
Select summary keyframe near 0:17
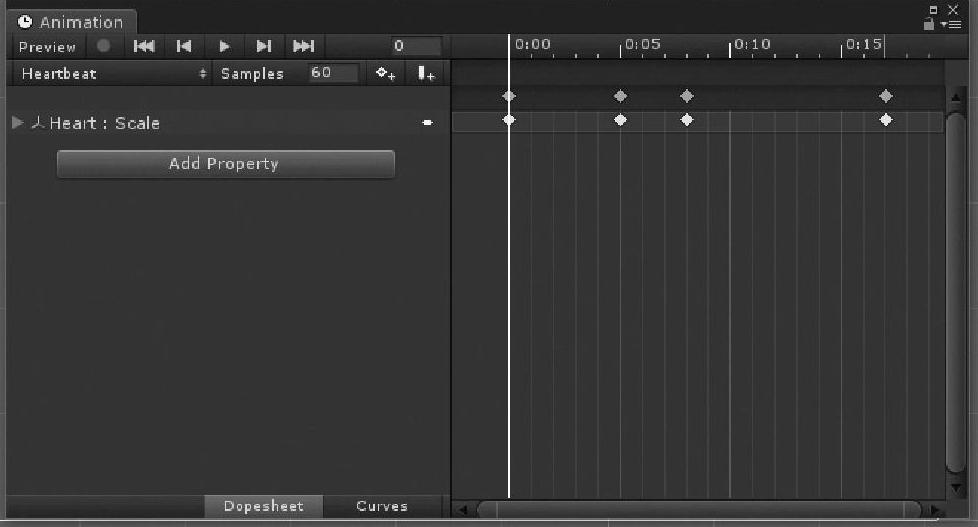click(886, 96)
